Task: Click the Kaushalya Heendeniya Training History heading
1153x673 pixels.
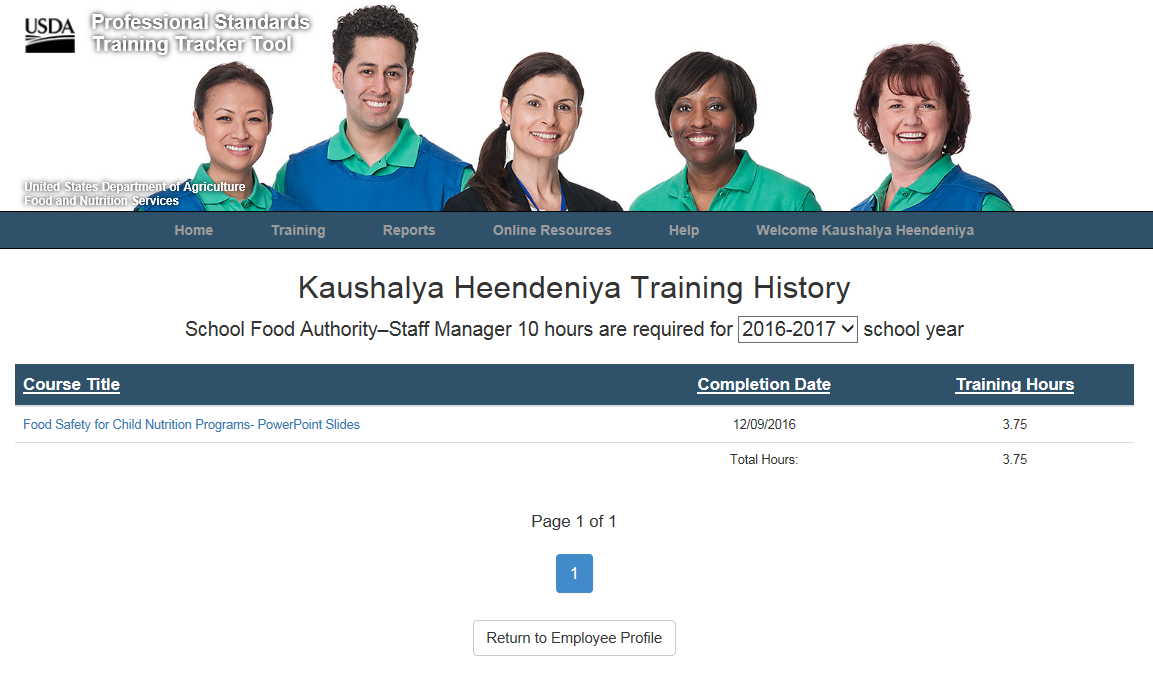Action: (574, 288)
